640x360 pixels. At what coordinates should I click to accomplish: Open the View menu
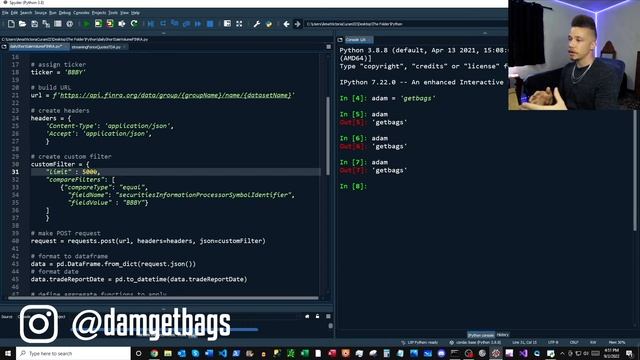124,13
